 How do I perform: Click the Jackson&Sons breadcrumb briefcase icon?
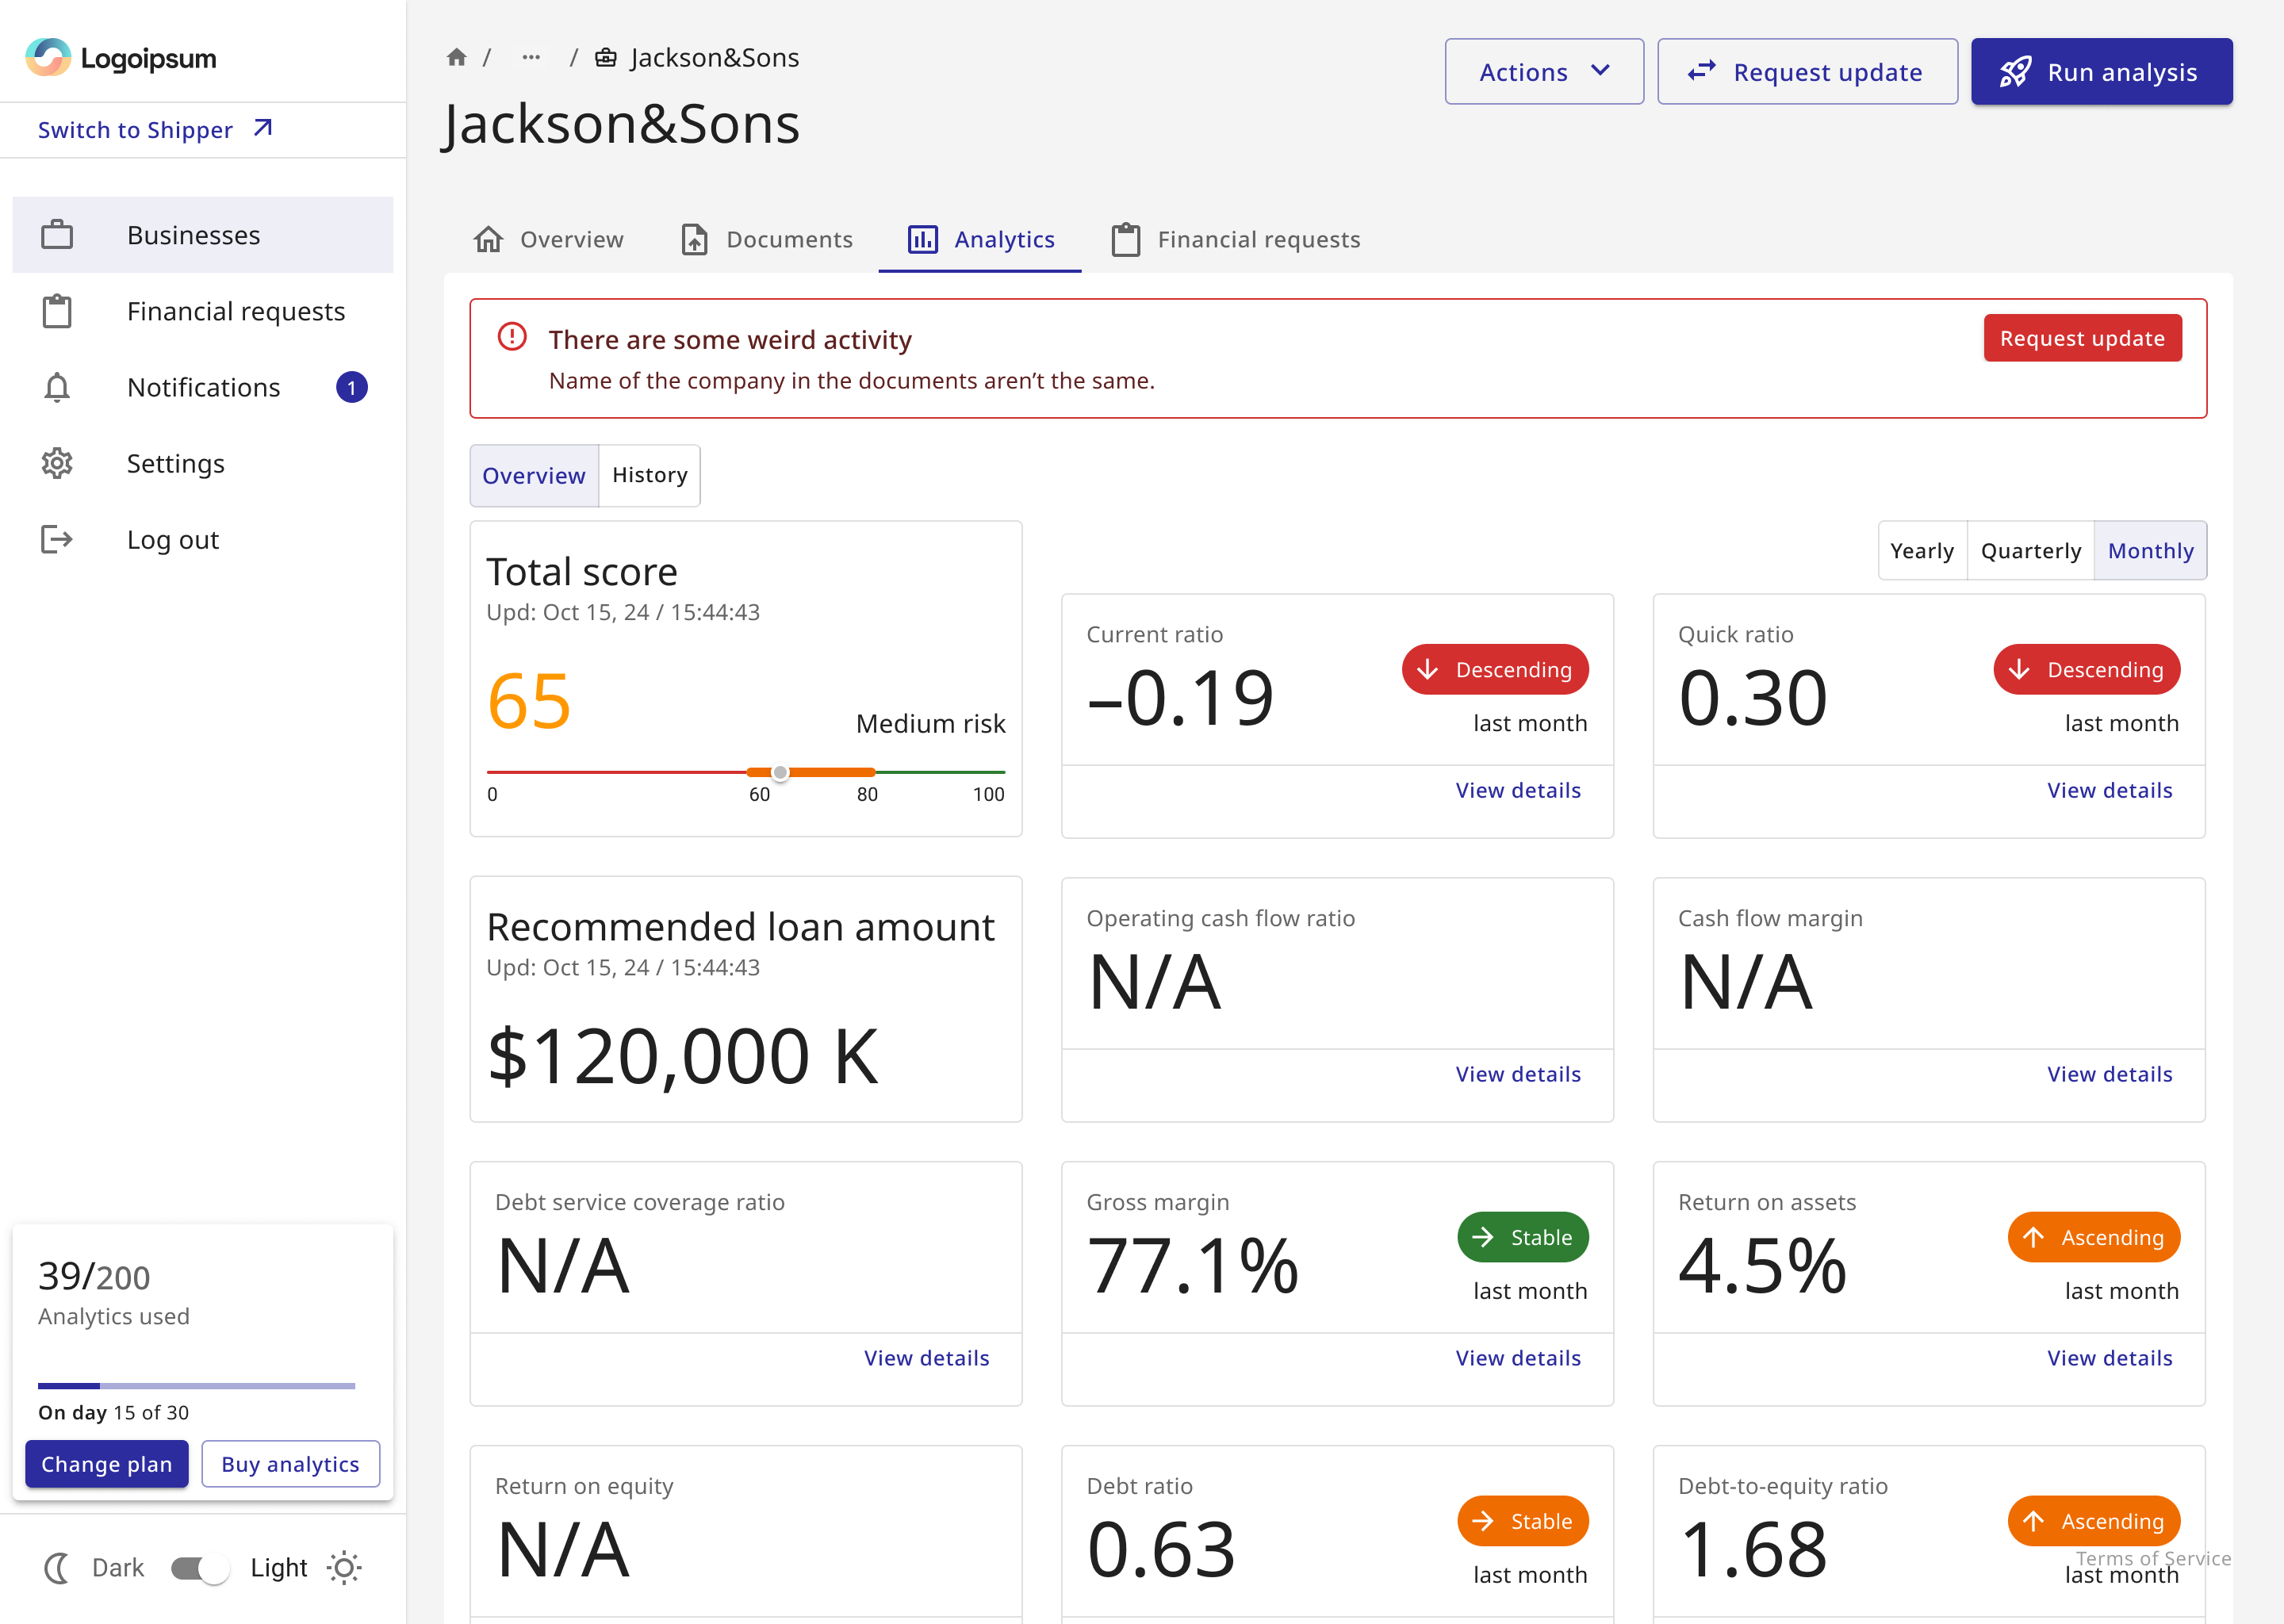click(x=606, y=57)
